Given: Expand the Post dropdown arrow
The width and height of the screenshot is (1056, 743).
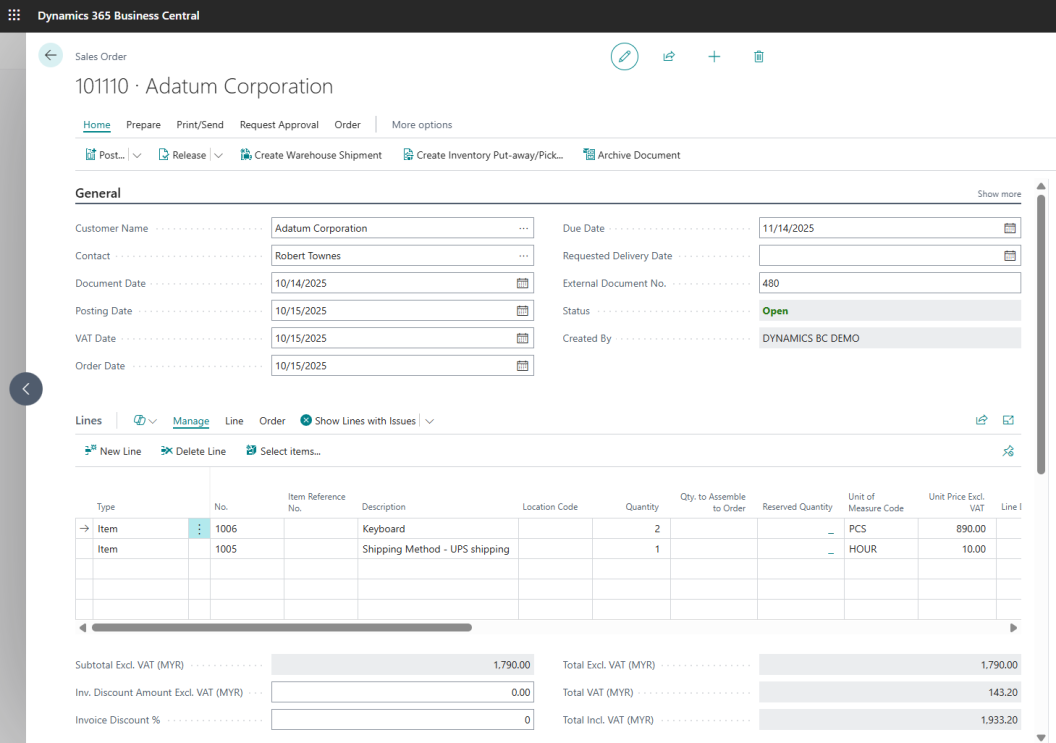Looking at the screenshot, I should point(137,155).
